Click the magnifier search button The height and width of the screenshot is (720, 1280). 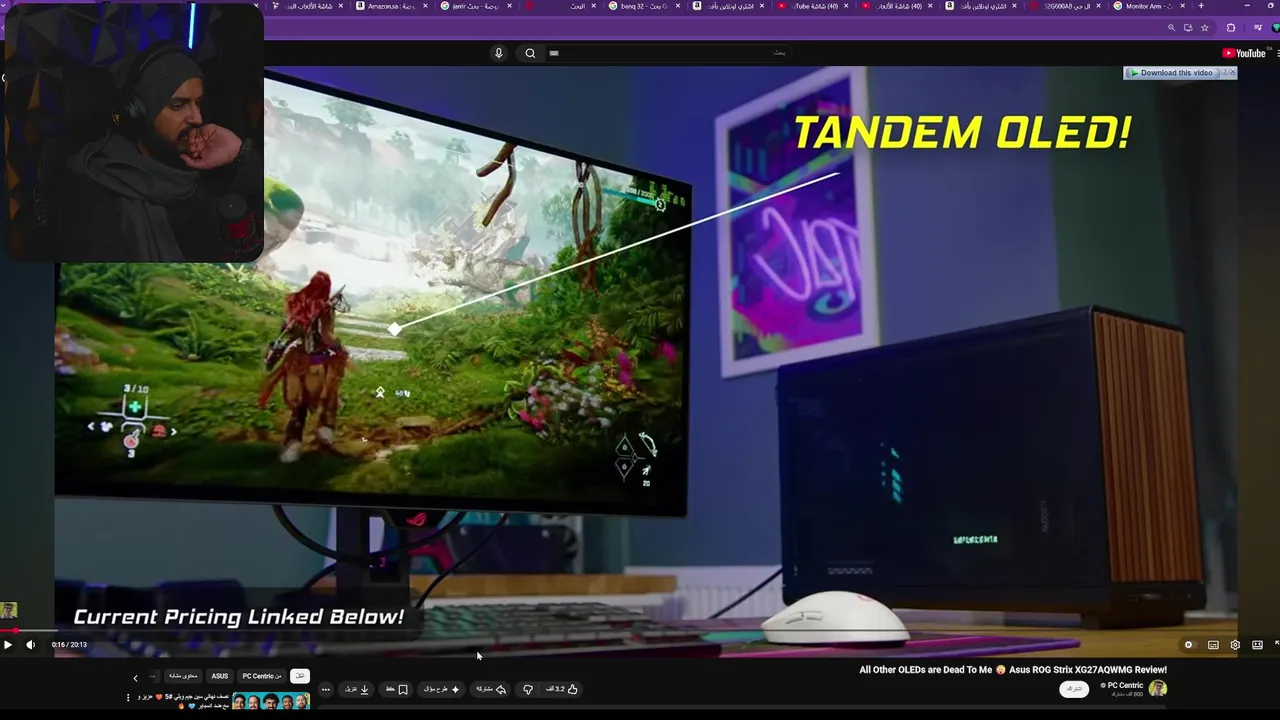point(530,53)
